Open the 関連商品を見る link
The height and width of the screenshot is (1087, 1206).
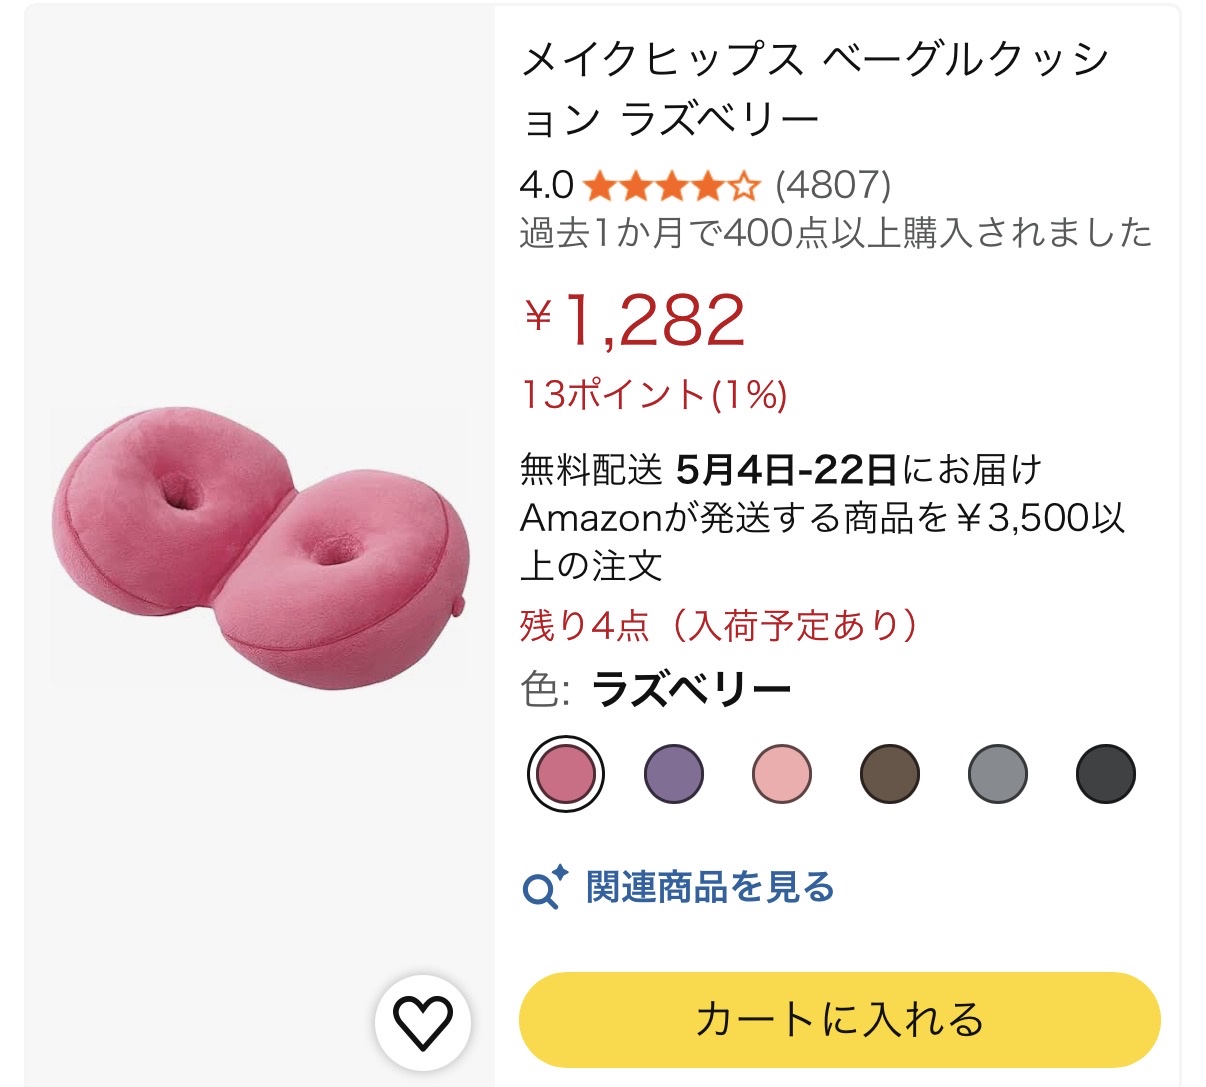click(710, 887)
